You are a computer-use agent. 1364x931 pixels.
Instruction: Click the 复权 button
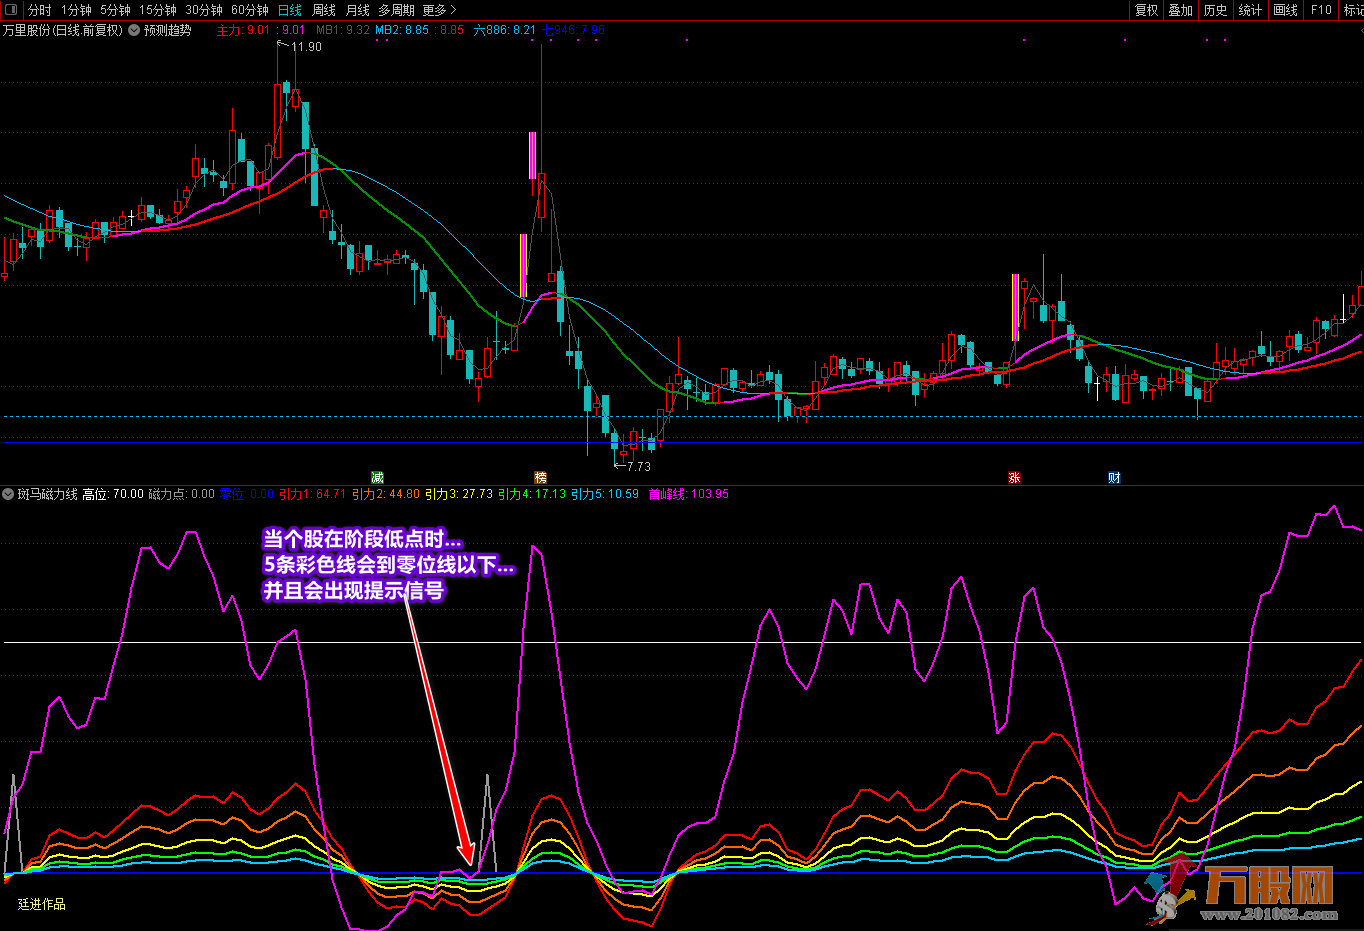(1147, 10)
